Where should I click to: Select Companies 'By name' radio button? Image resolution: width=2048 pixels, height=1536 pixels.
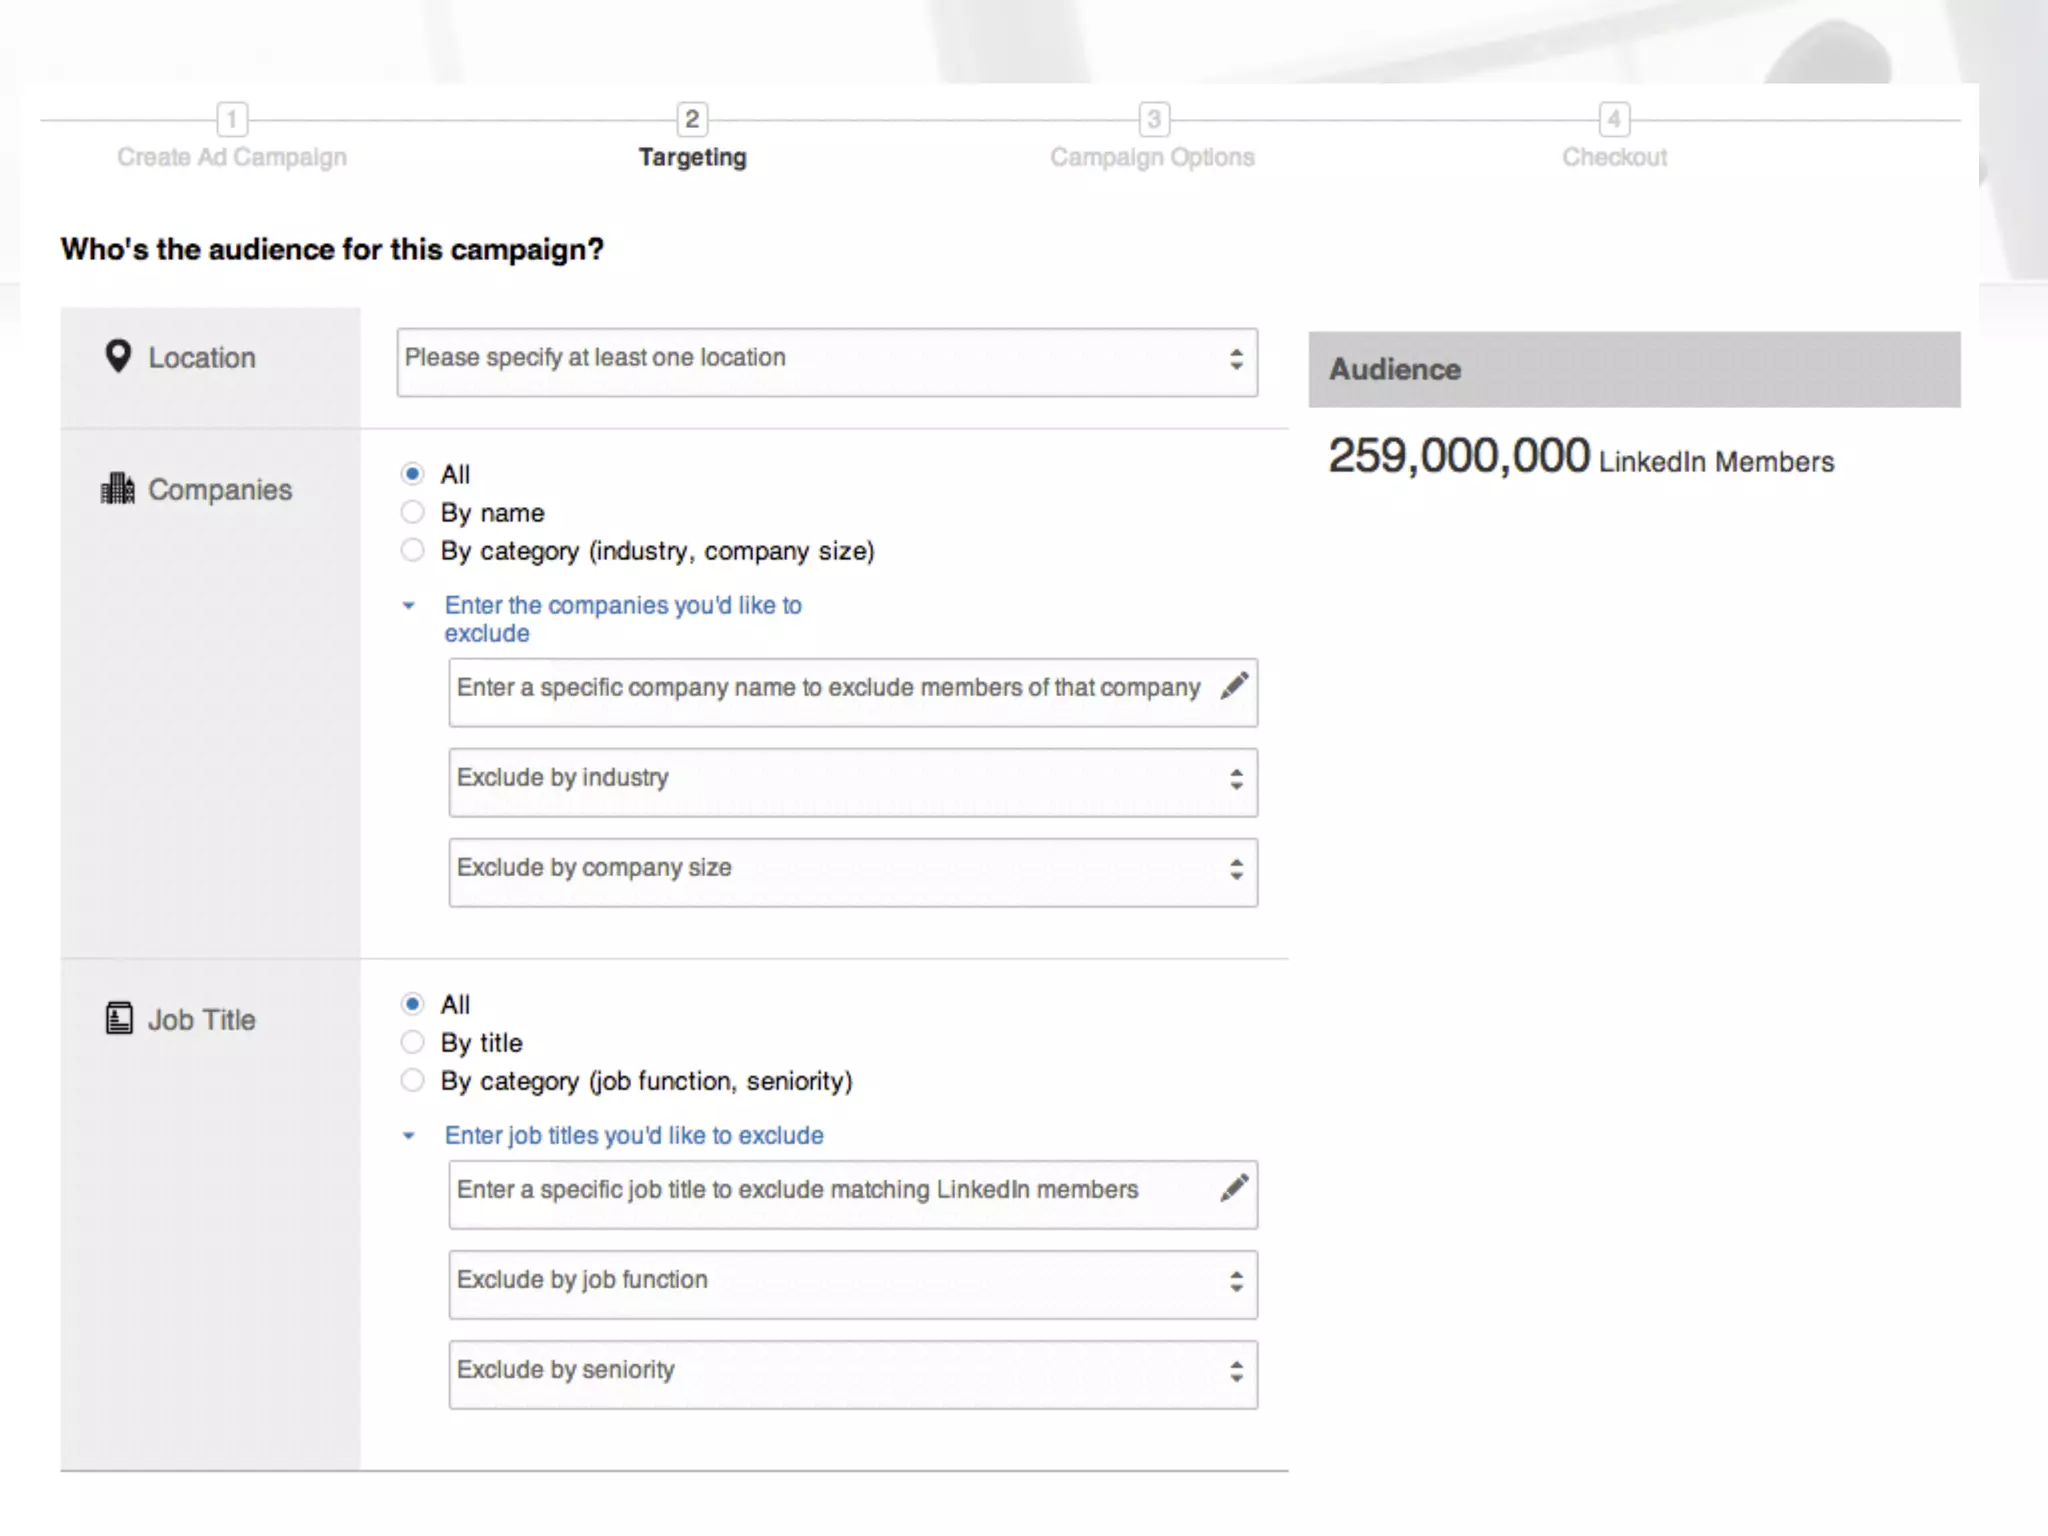click(412, 512)
